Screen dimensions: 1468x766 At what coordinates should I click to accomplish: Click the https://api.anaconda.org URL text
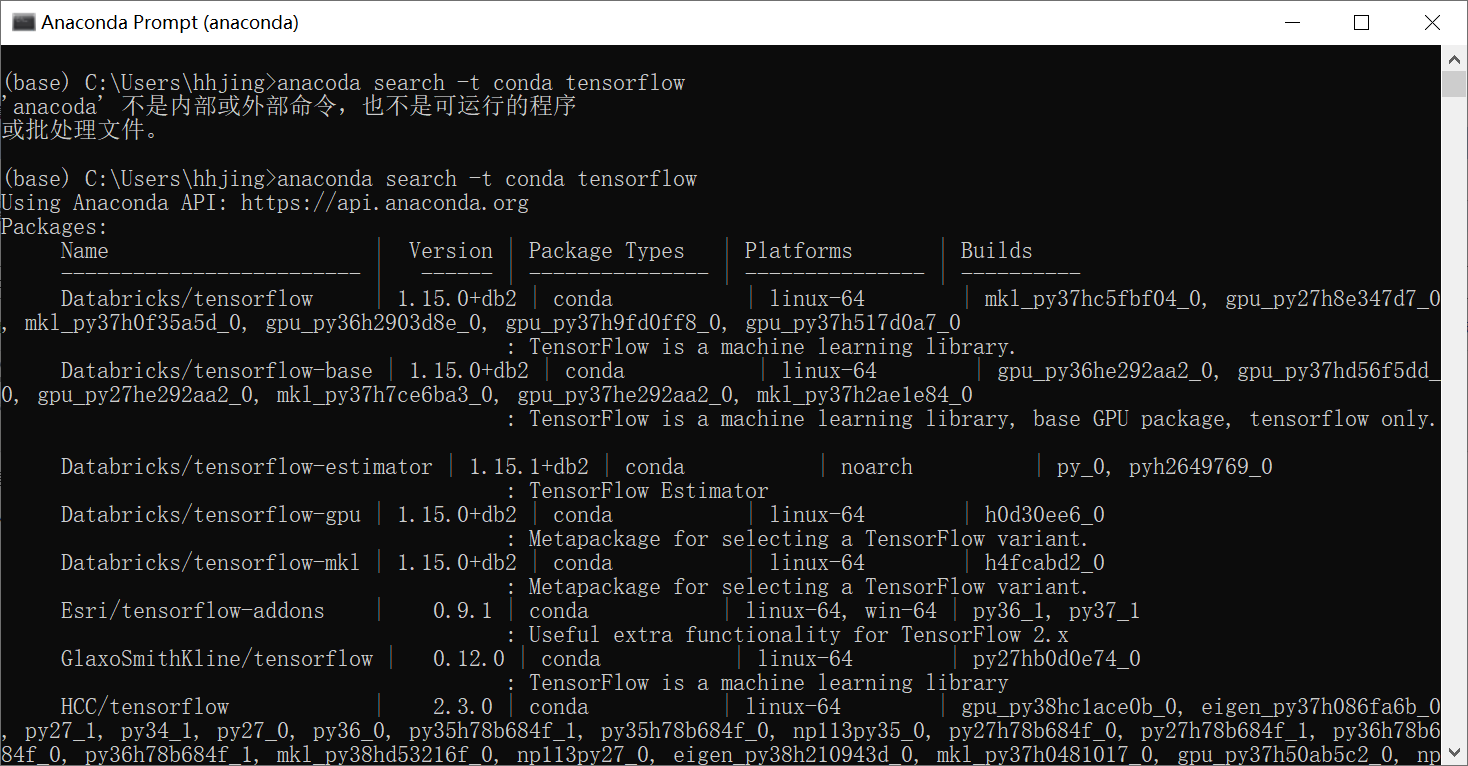(385, 203)
